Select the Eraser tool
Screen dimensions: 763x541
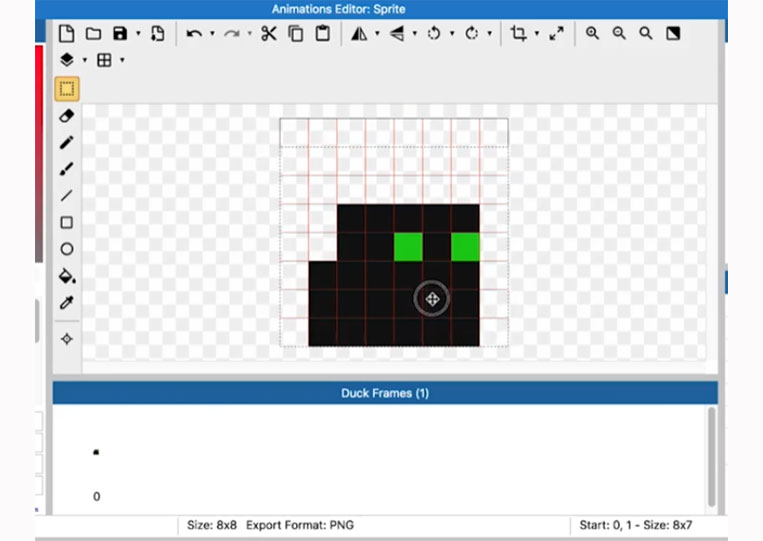(67, 116)
